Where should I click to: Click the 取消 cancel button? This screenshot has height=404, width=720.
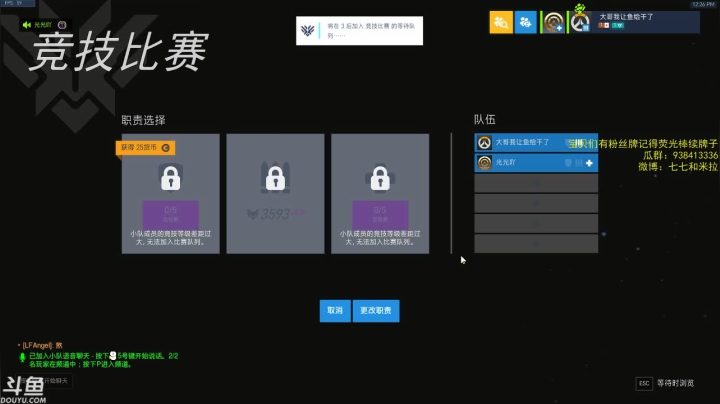[335, 311]
